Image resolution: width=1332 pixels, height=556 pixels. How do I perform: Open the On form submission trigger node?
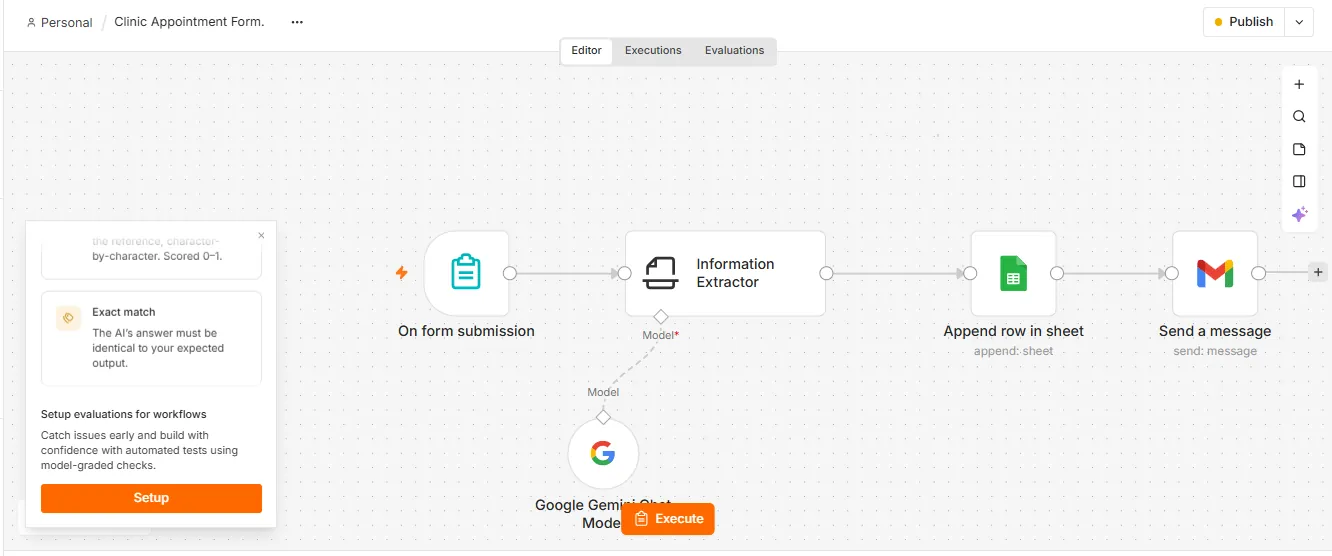466,273
